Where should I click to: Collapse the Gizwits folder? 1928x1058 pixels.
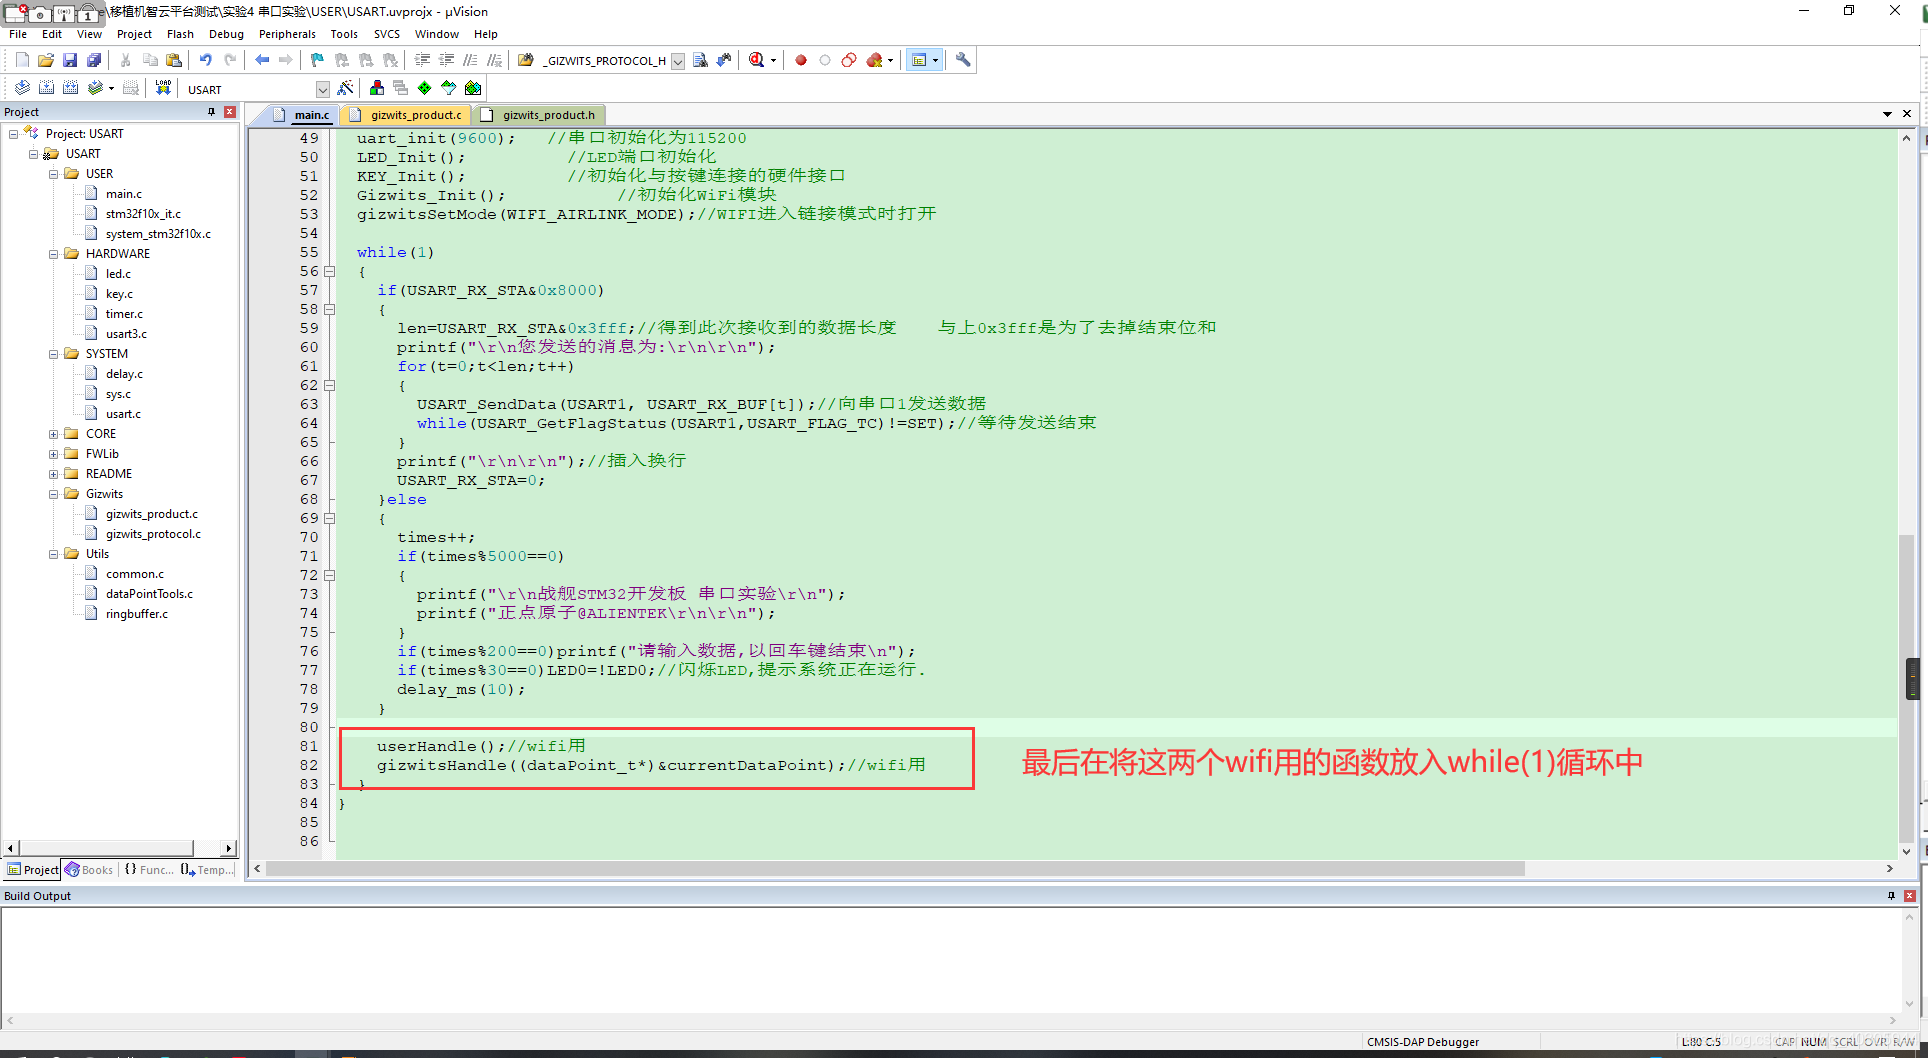[x=54, y=494]
